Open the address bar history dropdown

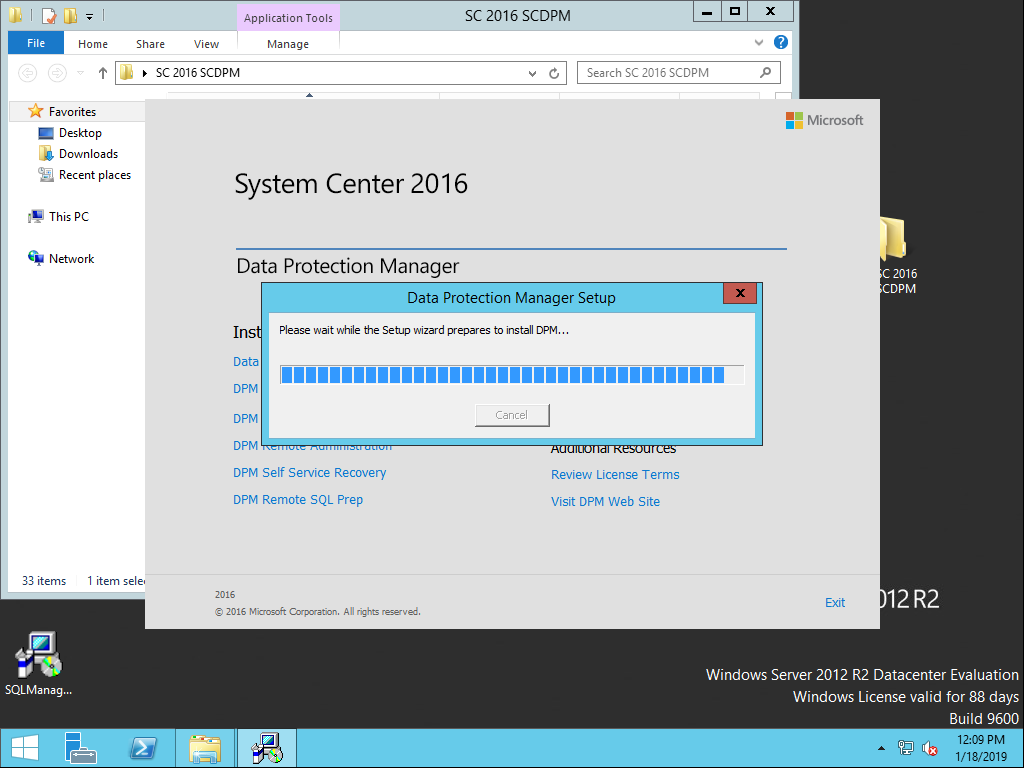point(532,72)
